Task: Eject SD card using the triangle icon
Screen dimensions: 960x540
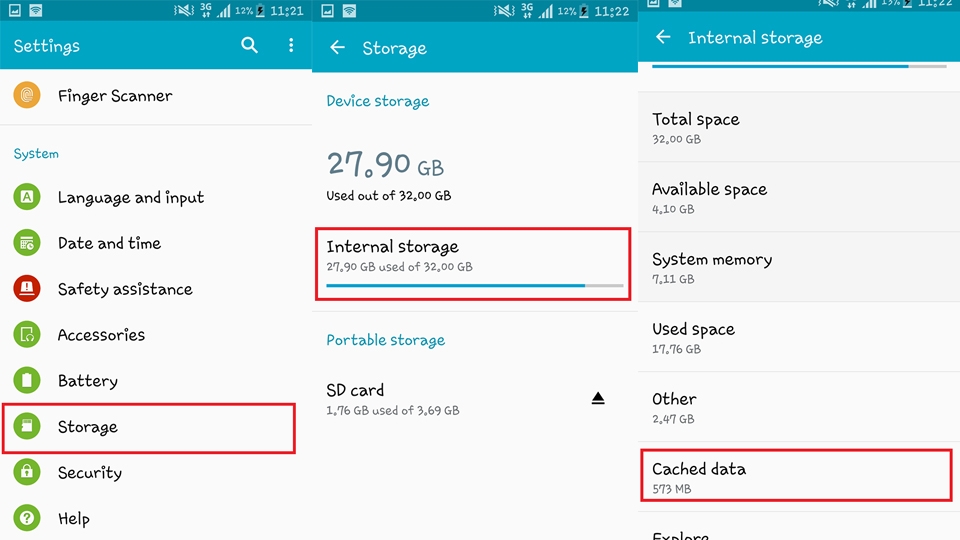Action: [x=598, y=399]
